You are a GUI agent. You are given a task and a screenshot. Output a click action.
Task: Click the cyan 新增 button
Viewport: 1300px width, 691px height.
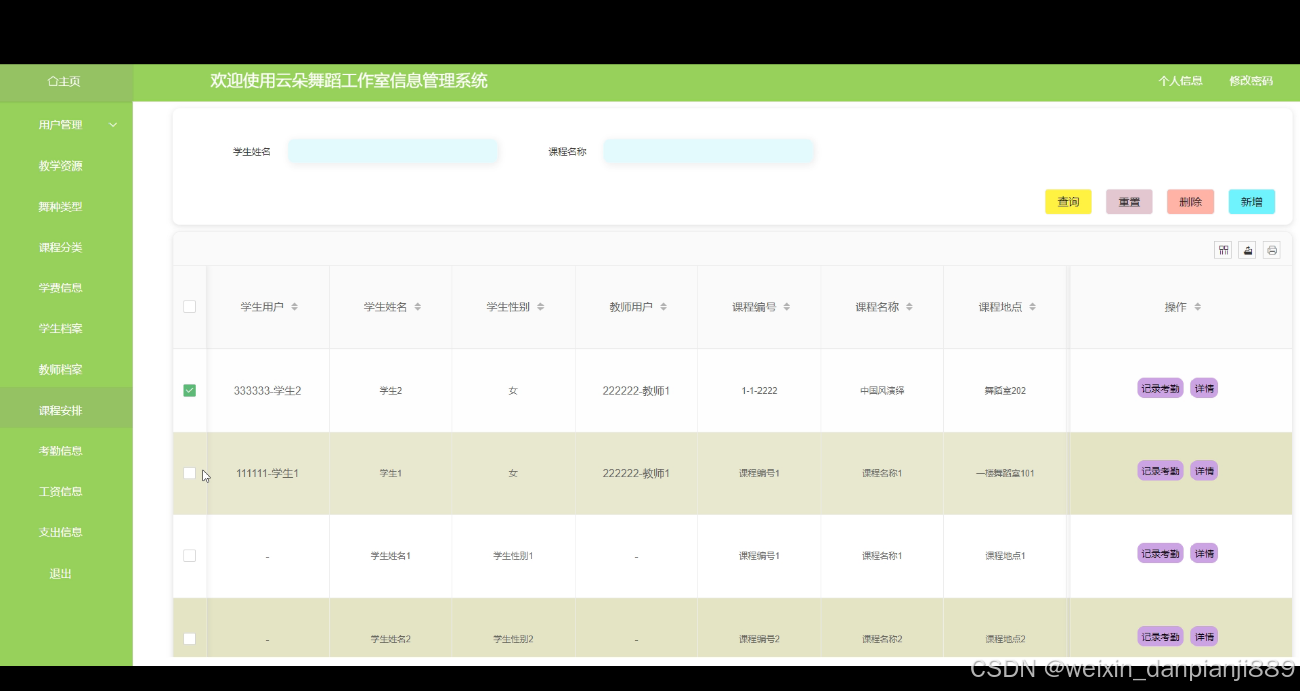[x=1251, y=202]
